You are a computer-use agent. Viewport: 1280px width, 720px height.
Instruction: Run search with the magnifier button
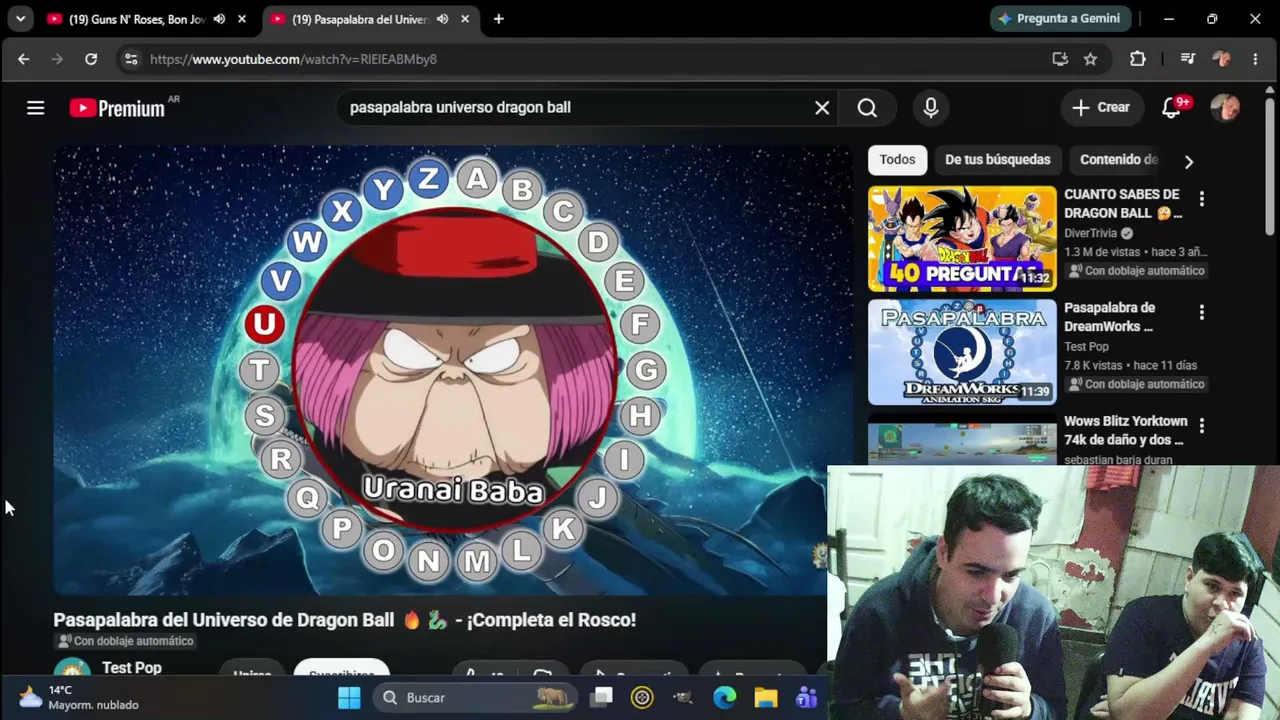tap(867, 108)
